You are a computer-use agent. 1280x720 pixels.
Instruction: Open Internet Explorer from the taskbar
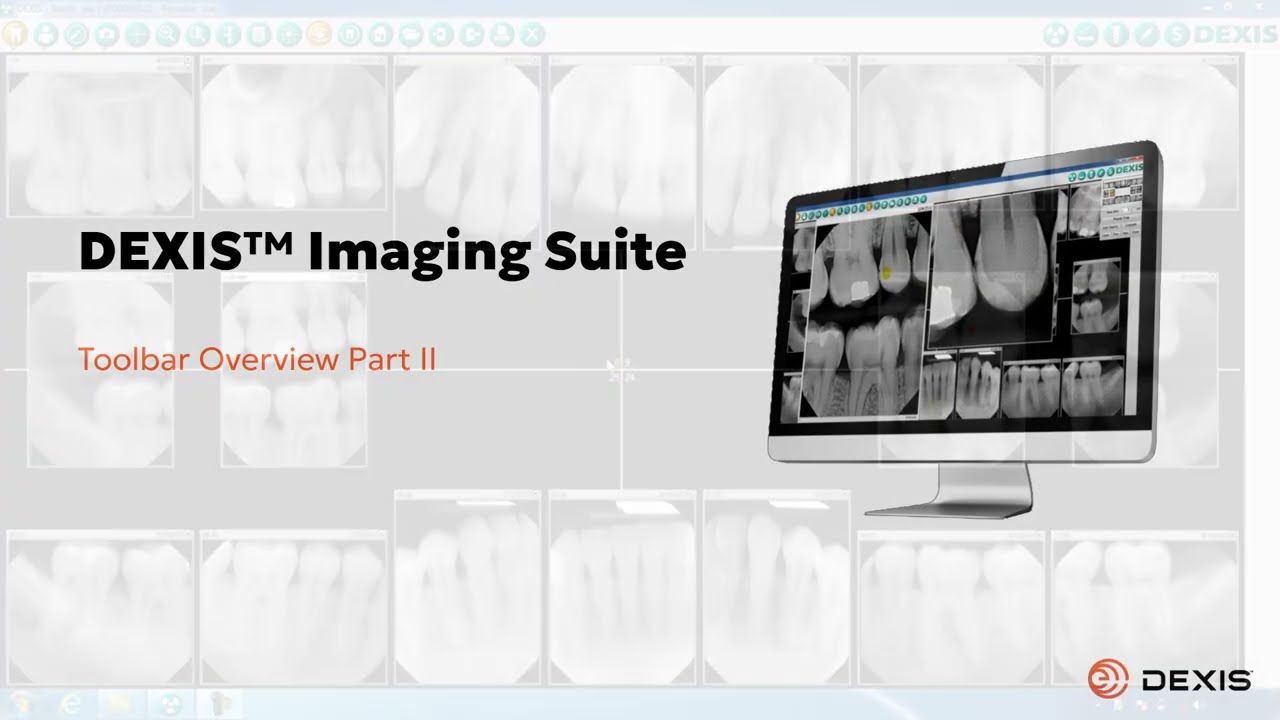(71, 705)
